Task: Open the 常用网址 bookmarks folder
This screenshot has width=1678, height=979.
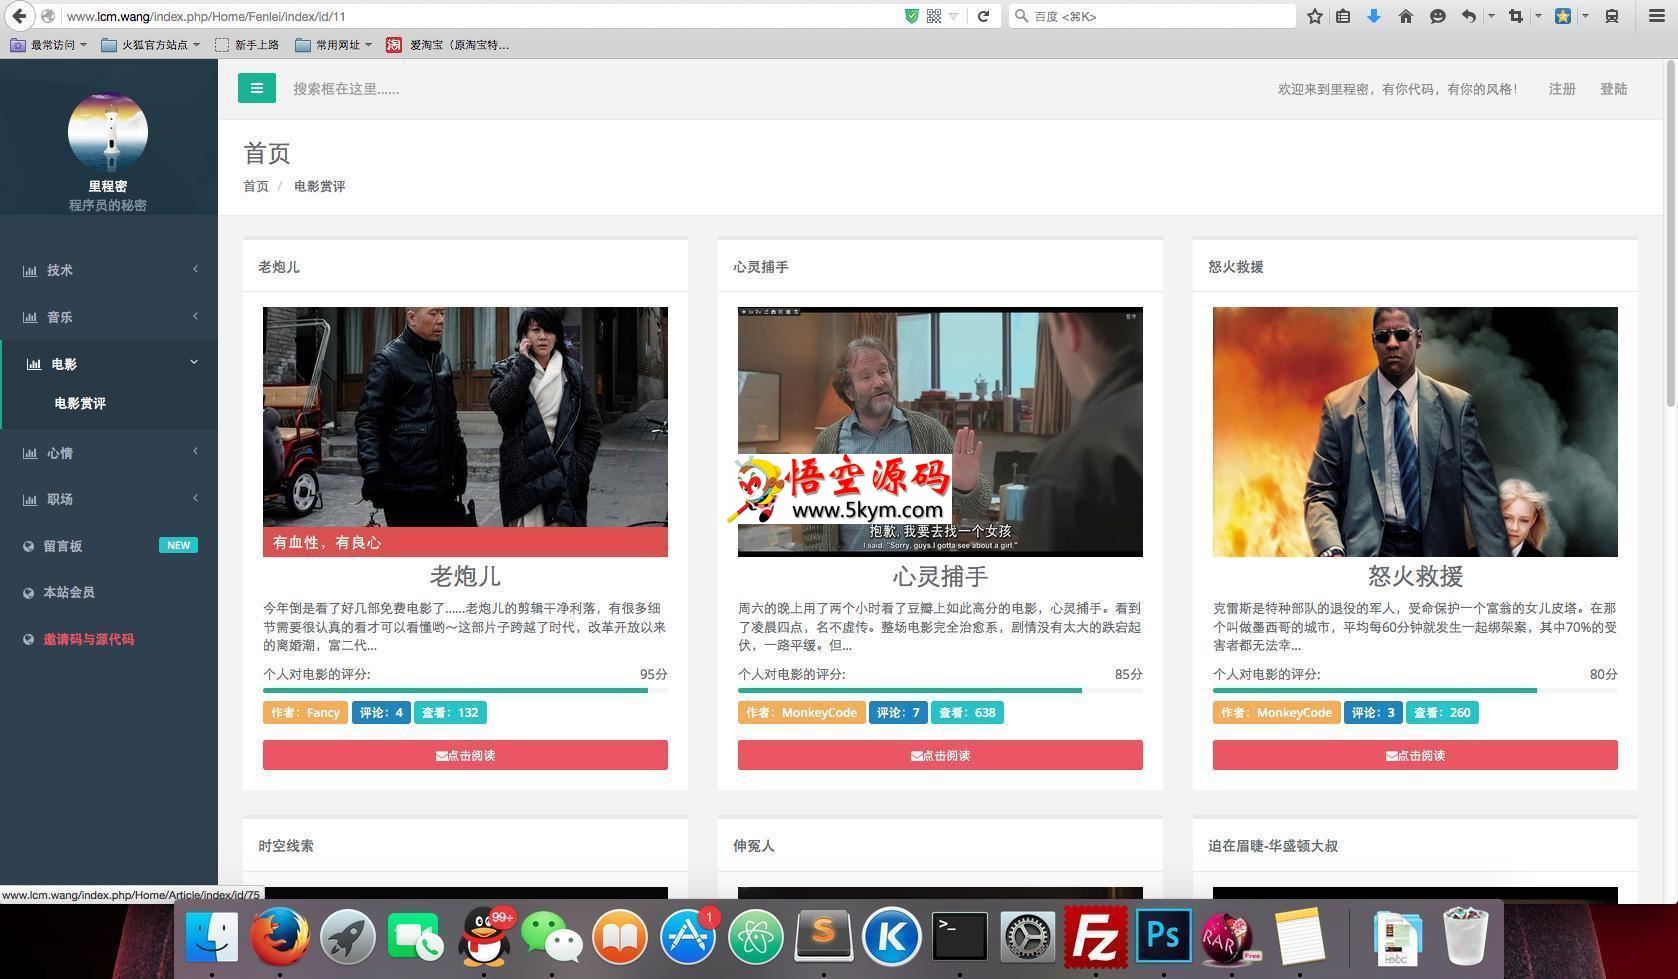Action: 334,44
